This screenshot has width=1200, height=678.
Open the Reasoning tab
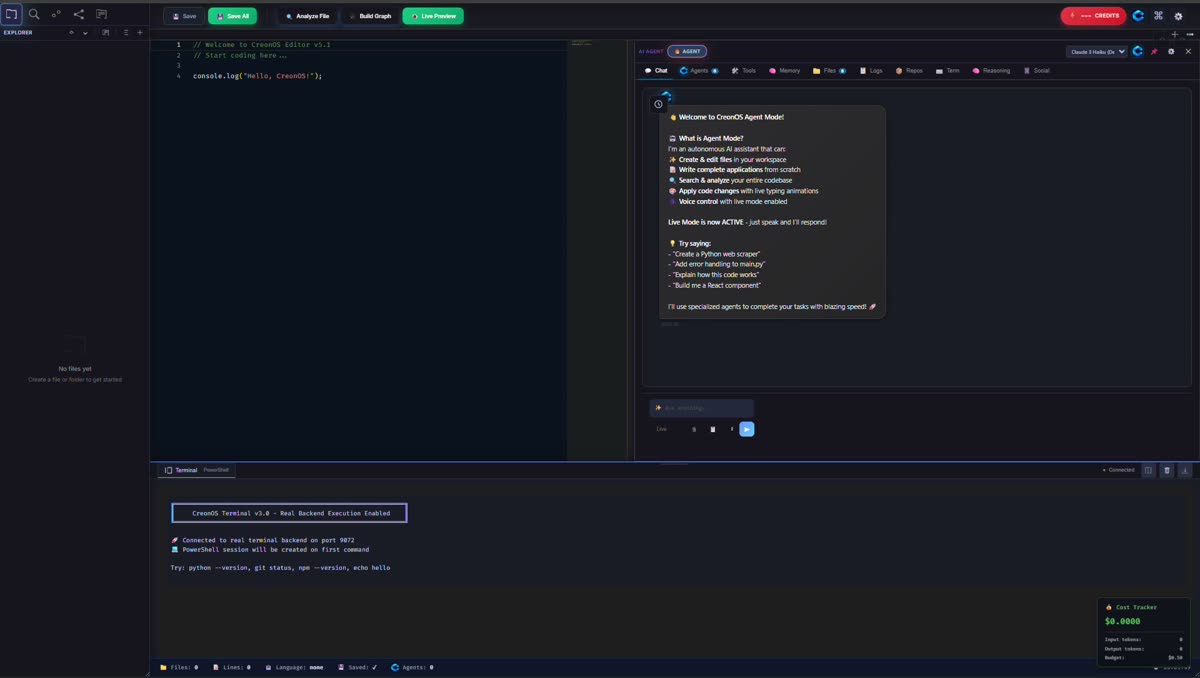click(991, 71)
